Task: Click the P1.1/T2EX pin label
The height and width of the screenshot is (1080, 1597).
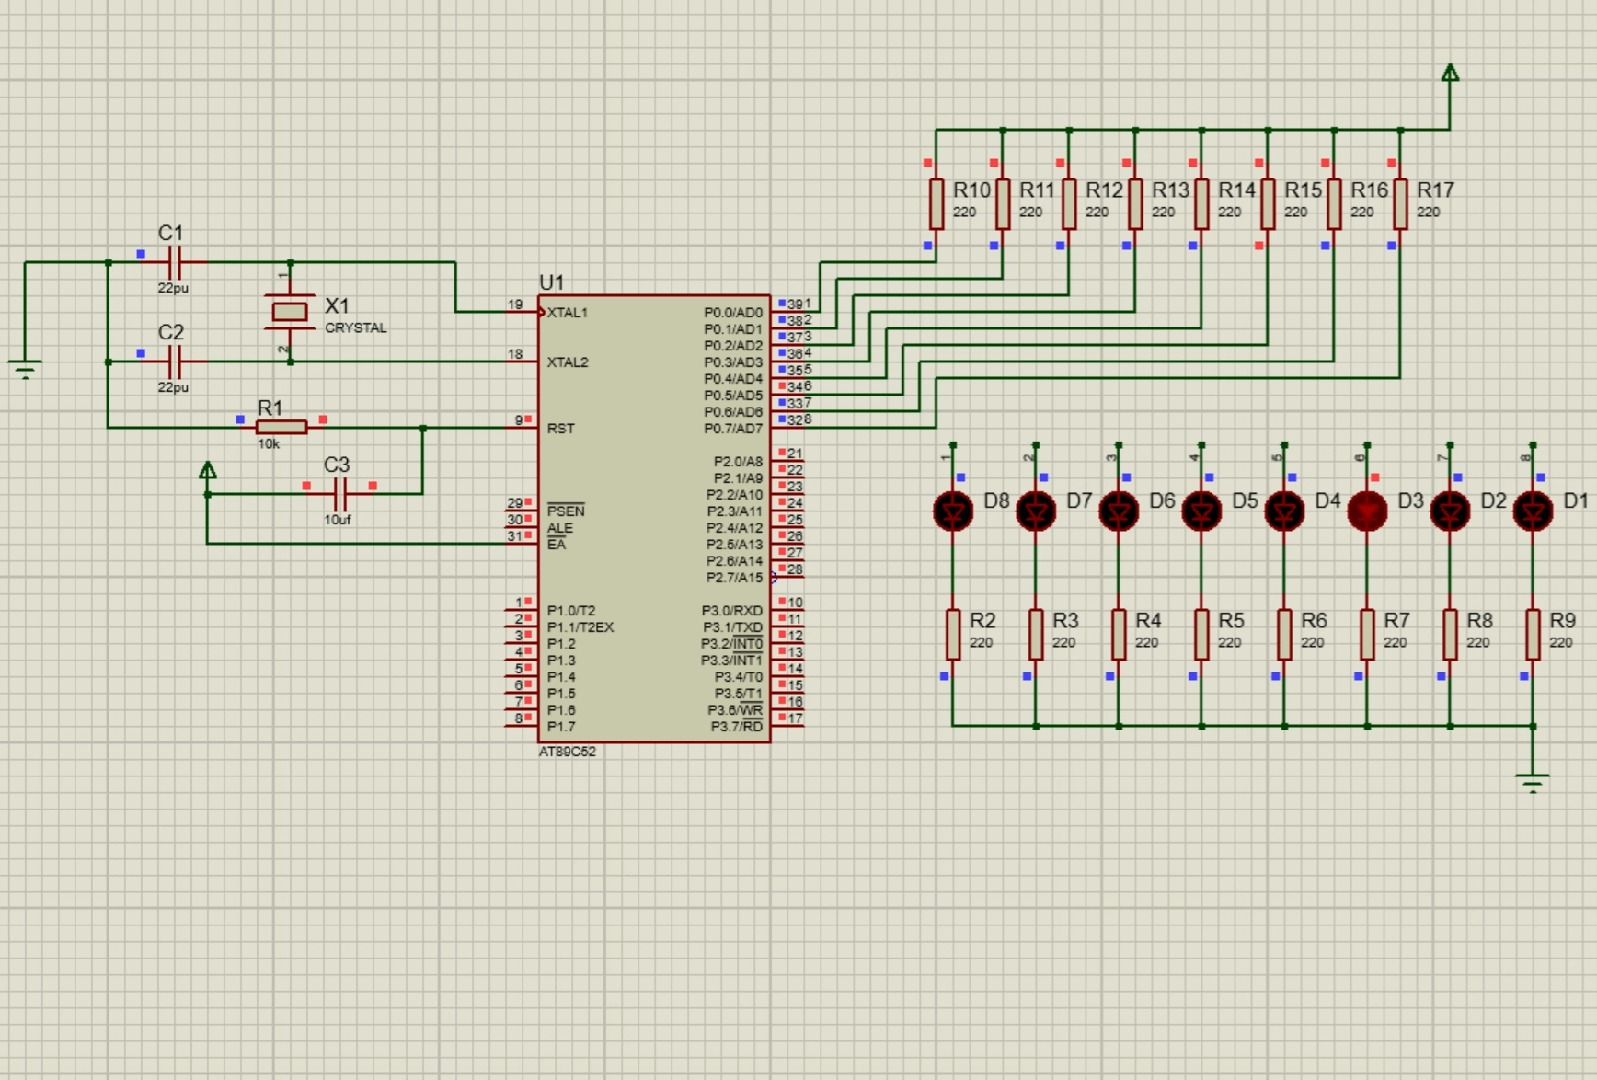Action: 580,627
